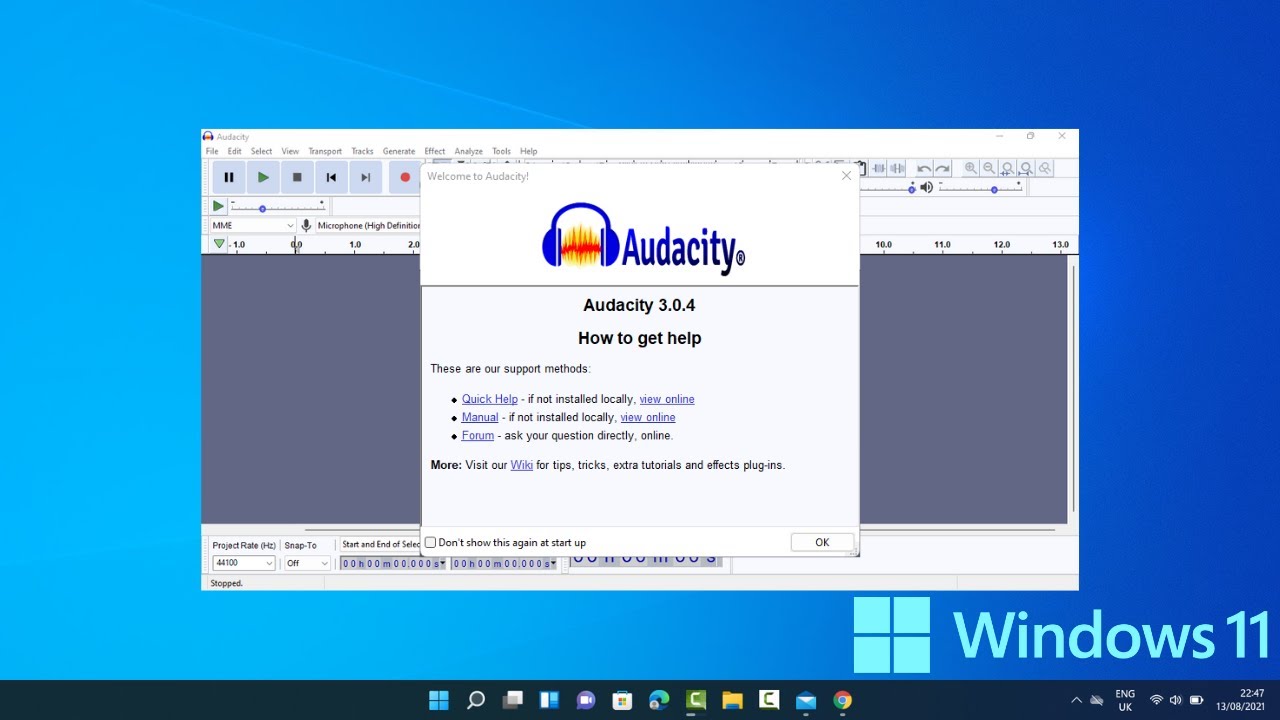Click Skip to Start button

tap(331, 177)
